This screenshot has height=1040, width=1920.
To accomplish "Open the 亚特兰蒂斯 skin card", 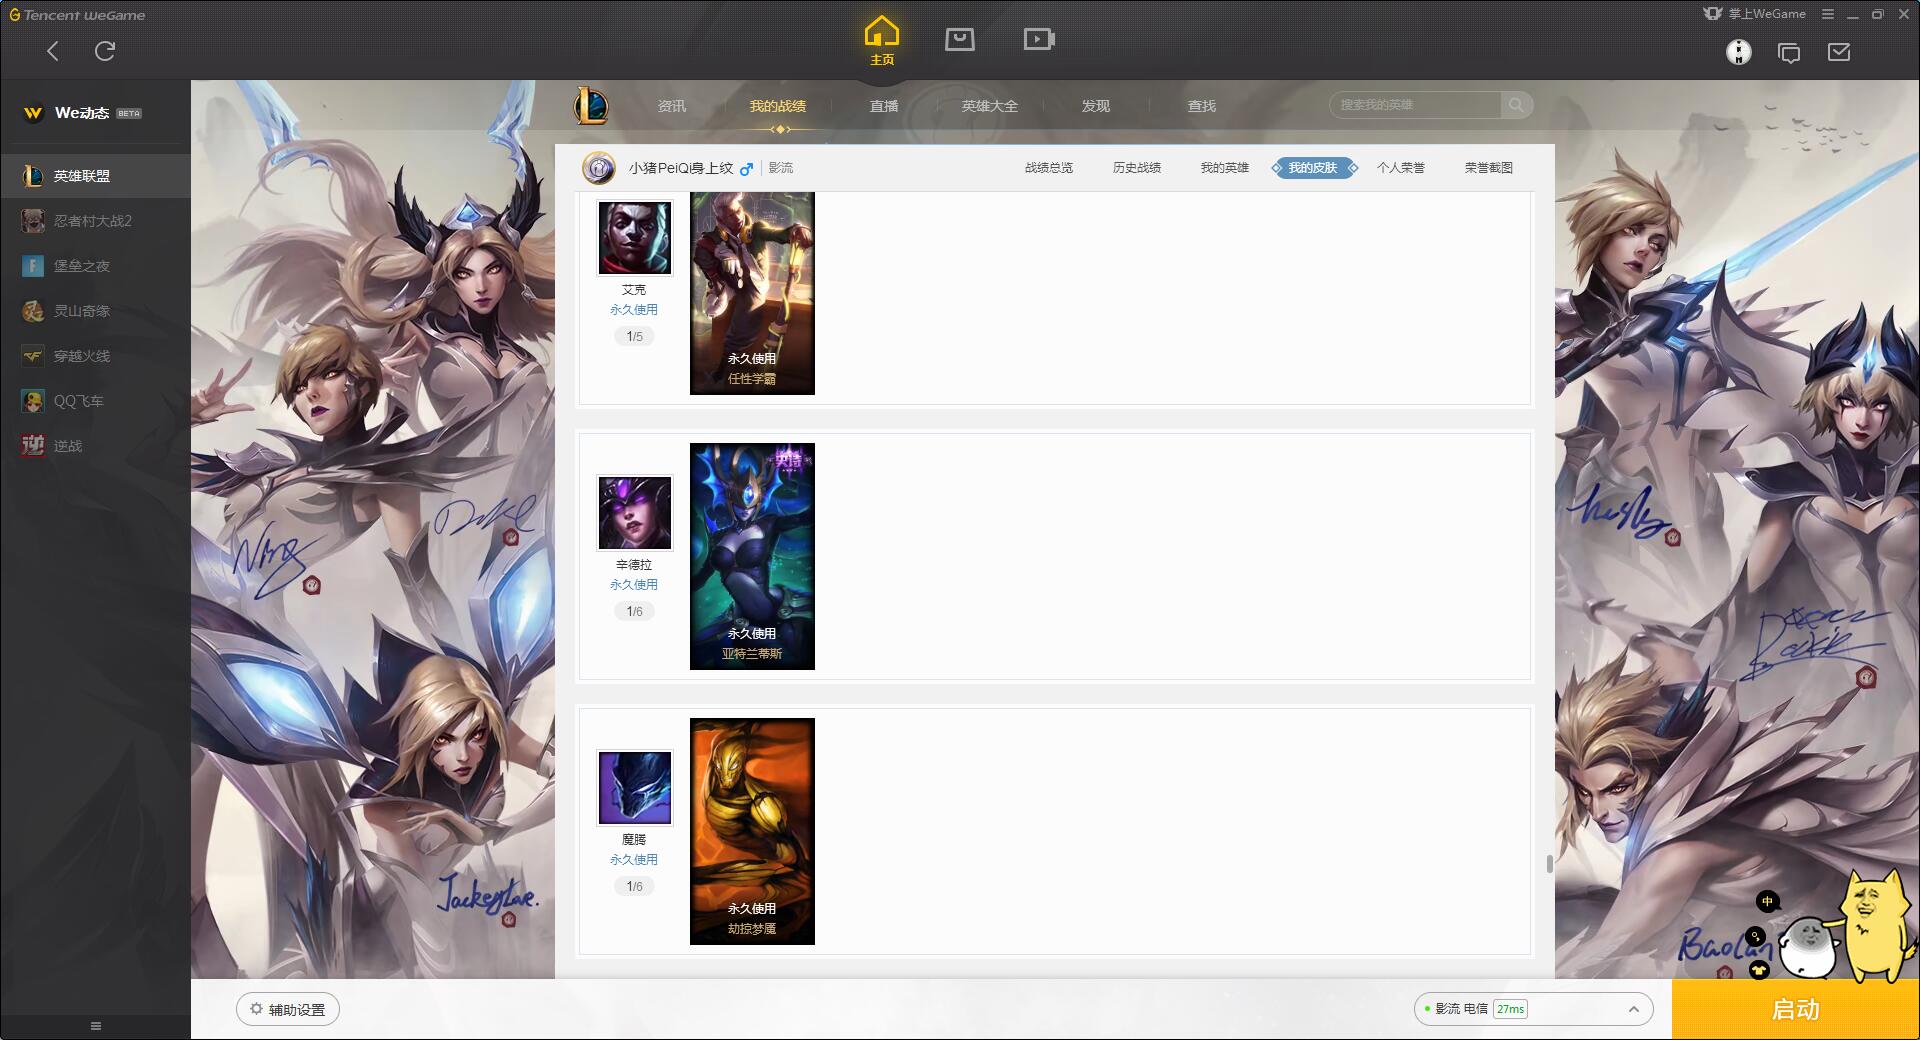I will click(752, 556).
